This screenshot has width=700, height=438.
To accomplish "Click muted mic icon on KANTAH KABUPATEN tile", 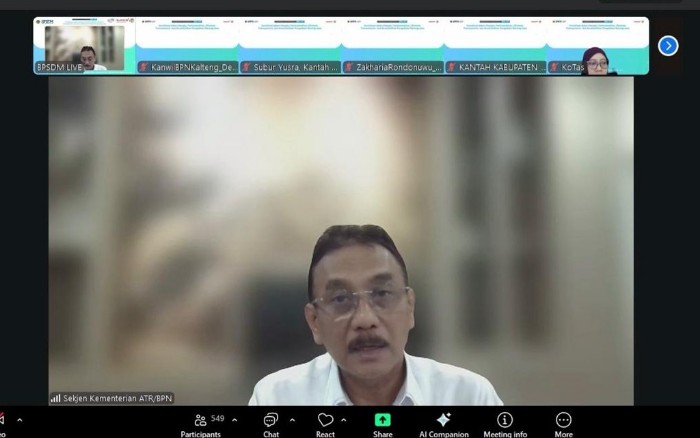I will click(452, 67).
